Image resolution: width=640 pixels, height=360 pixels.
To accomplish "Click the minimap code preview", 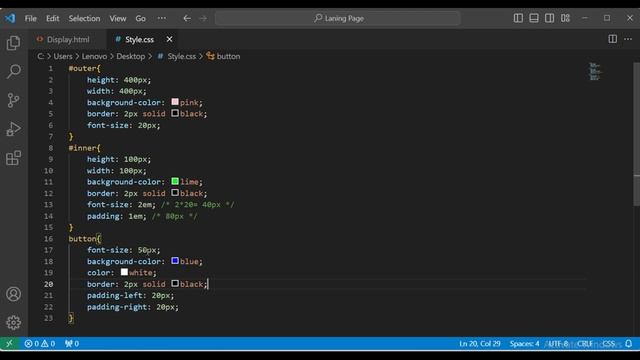I will coord(595,71).
